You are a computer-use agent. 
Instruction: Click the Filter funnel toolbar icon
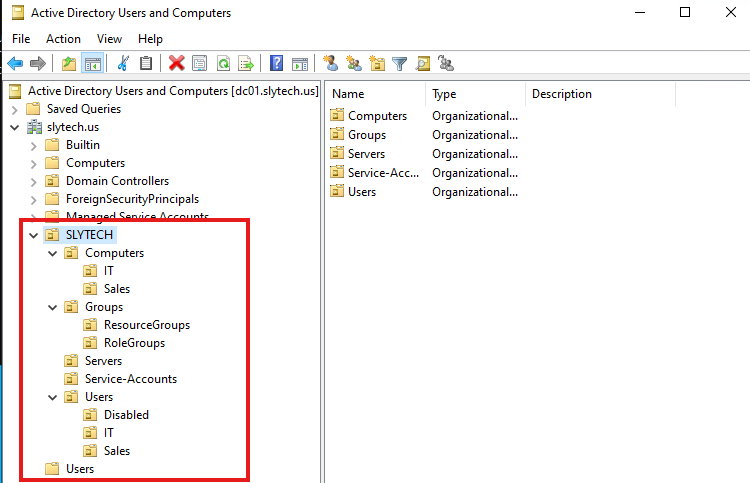(400, 64)
